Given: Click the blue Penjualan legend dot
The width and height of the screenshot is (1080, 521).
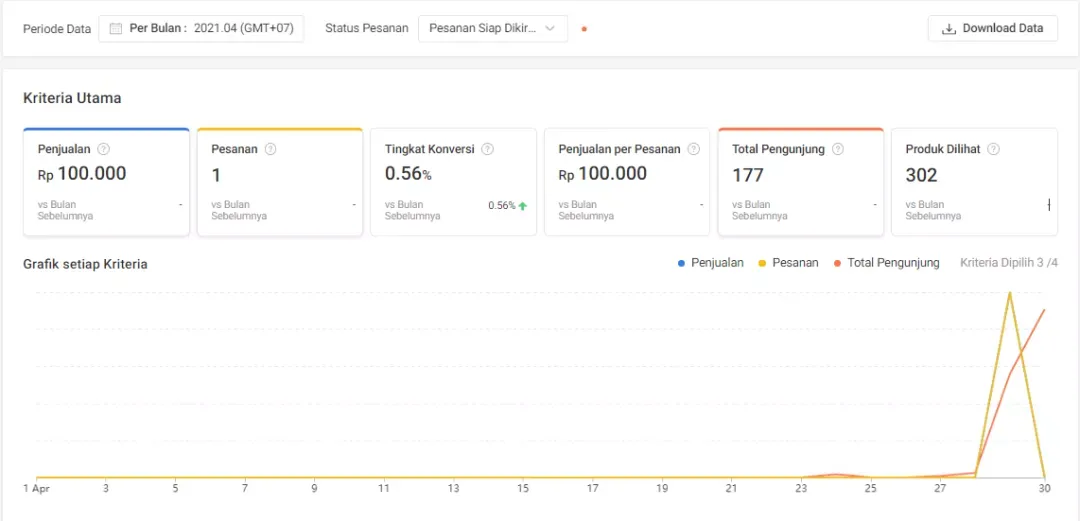Looking at the screenshot, I should [682, 263].
